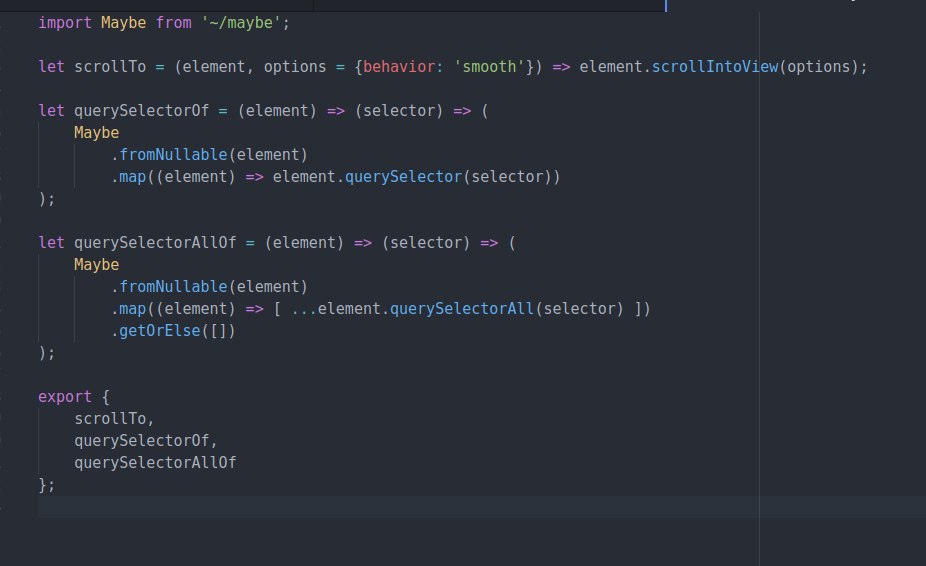Click the empty highlighted last editor line
The width and height of the screenshot is (926, 566).
pyautogui.click(x=482, y=508)
